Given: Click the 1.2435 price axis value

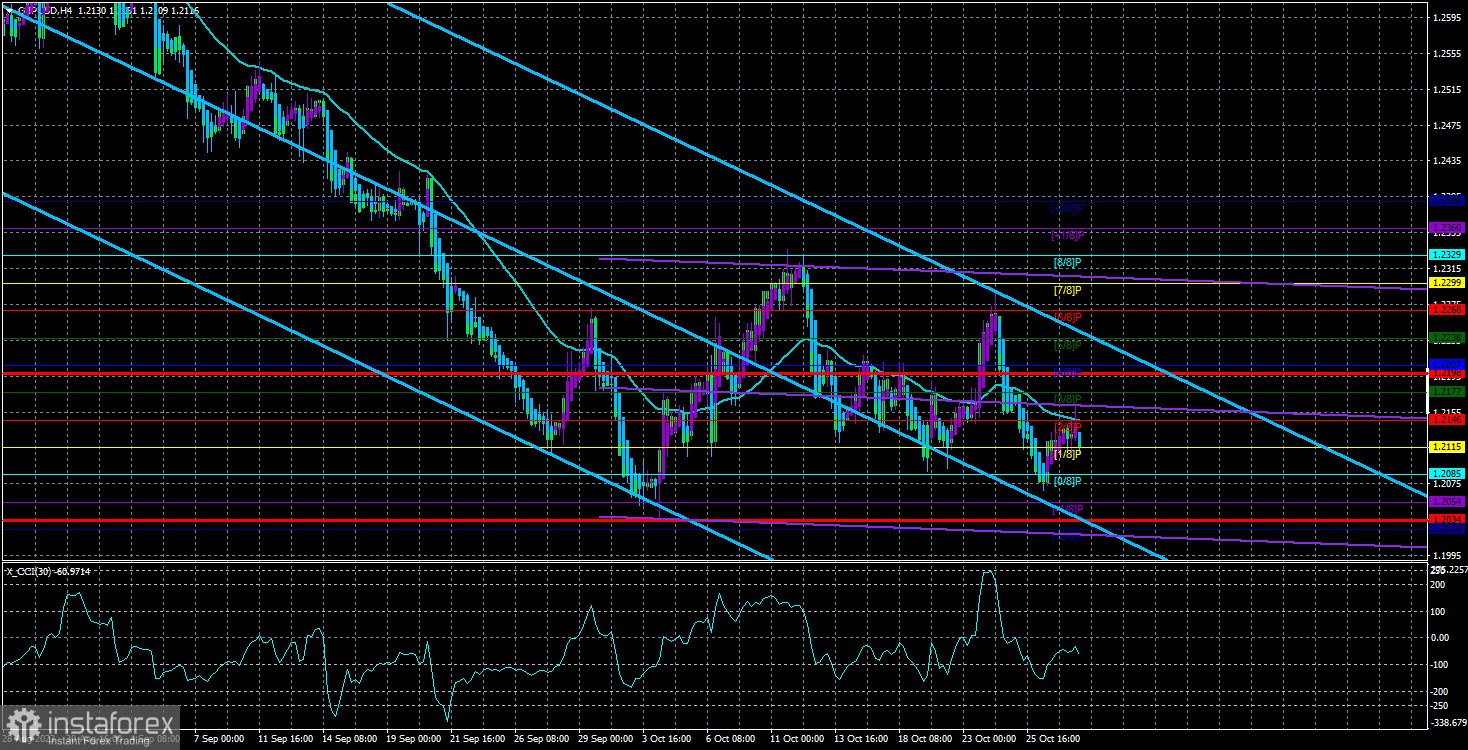Looking at the screenshot, I should pyautogui.click(x=1447, y=161).
